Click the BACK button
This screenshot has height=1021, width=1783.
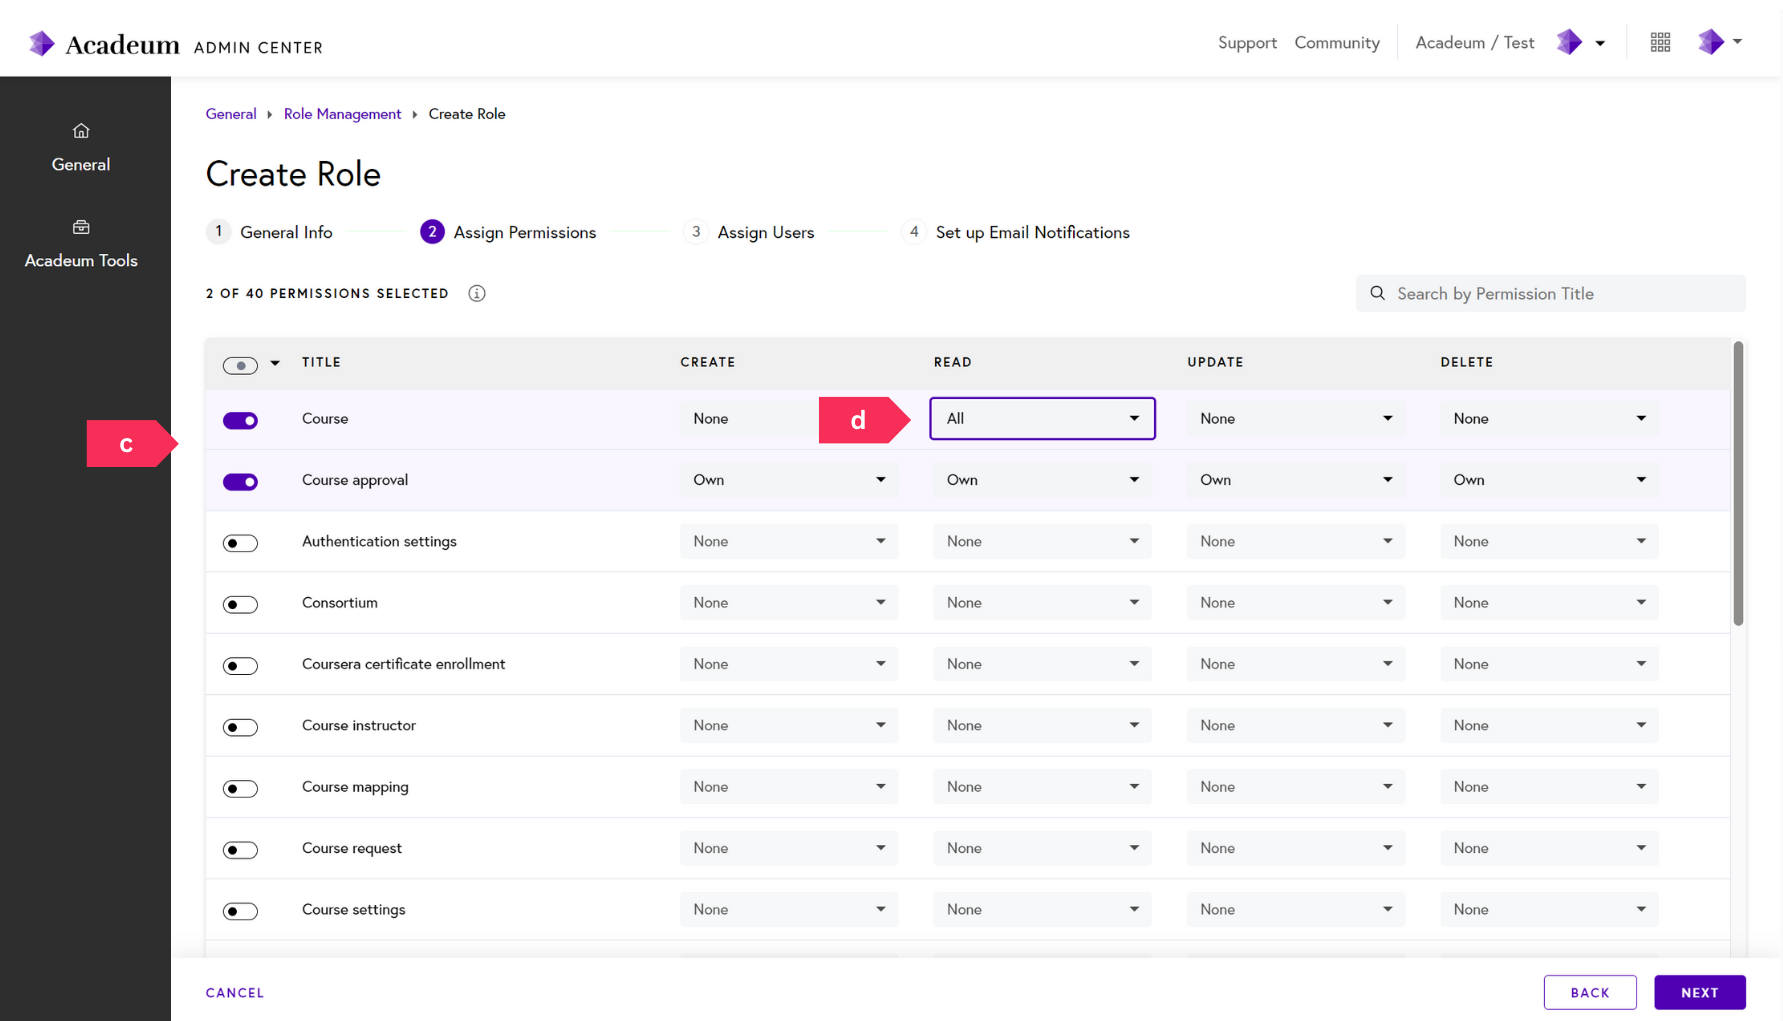point(1590,992)
